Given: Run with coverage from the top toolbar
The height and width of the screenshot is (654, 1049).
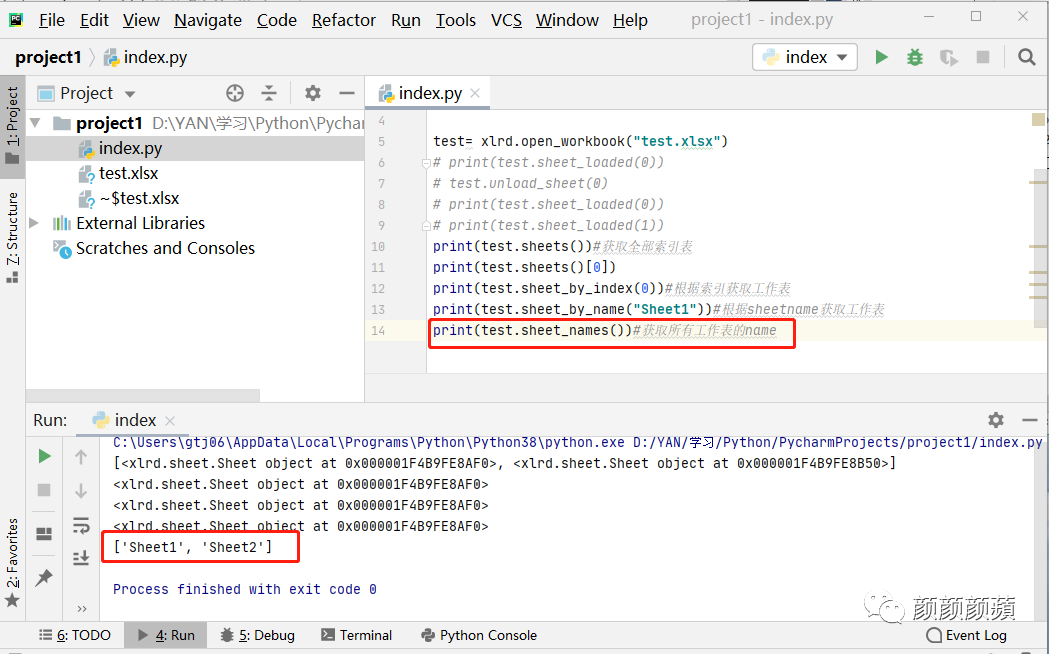Looking at the screenshot, I should [x=948, y=58].
